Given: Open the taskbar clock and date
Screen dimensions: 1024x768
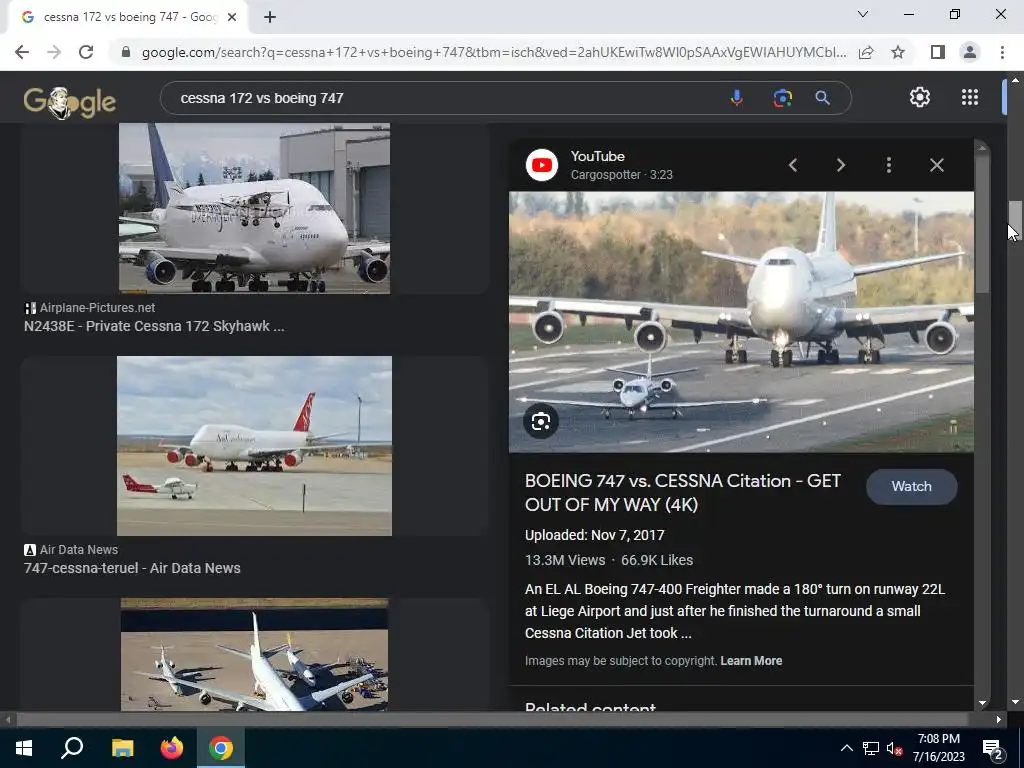Looking at the screenshot, I should click(938, 748).
